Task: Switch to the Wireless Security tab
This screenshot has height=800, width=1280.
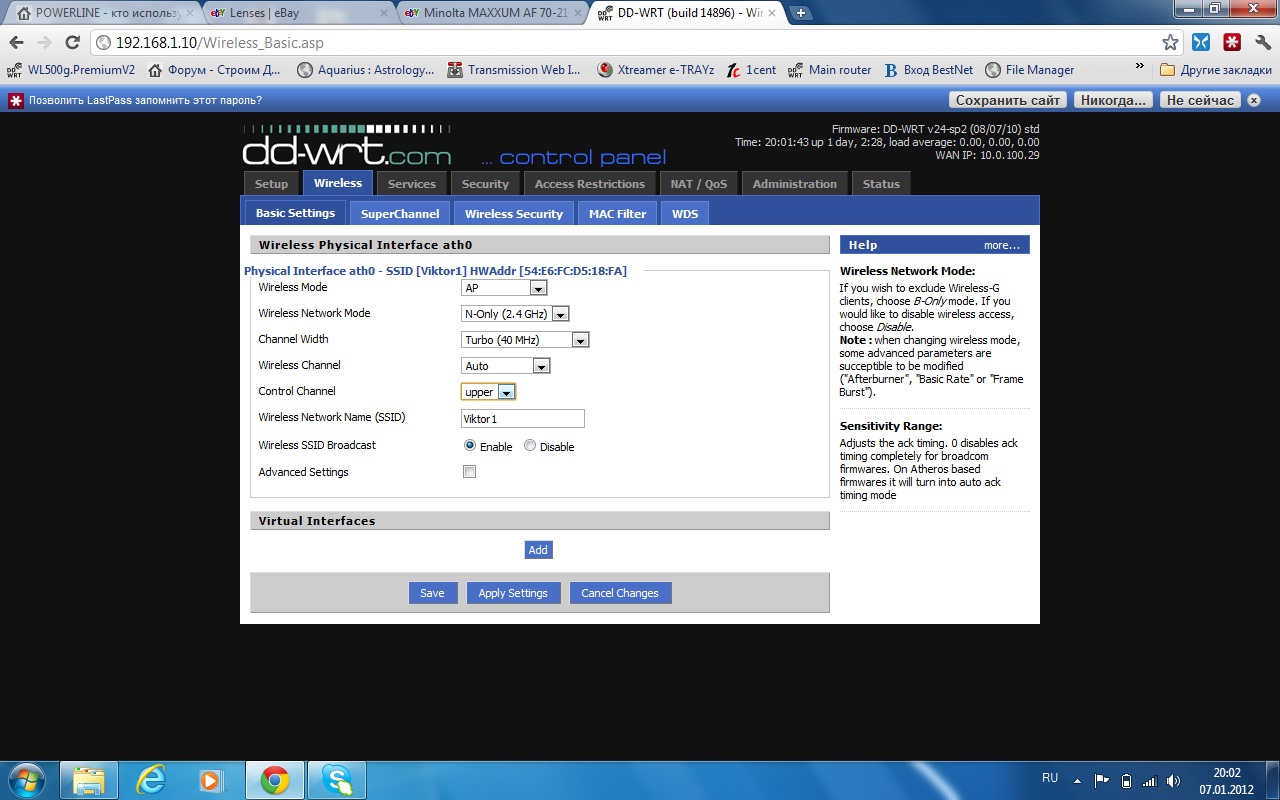Action: pyautogui.click(x=513, y=213)
